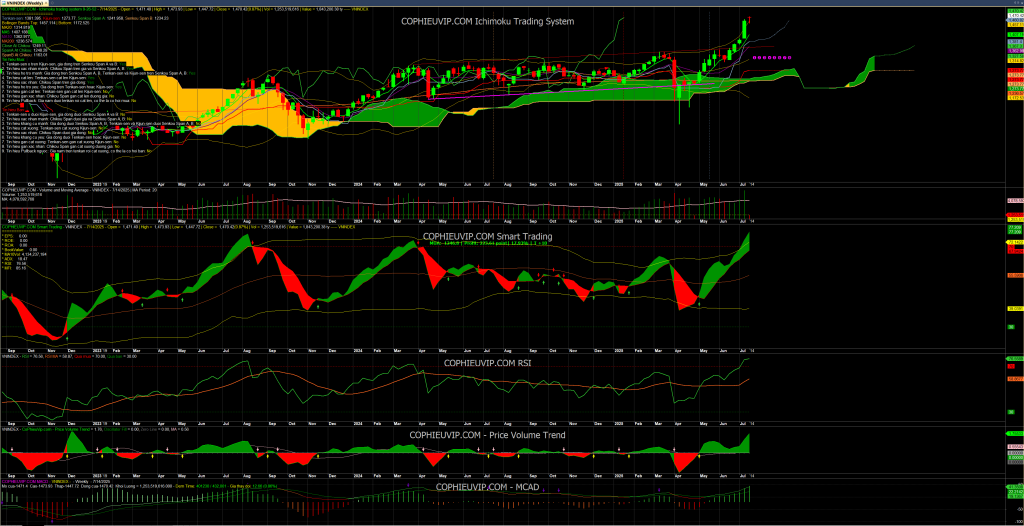Click the magenta dotted marker beside the latest candles
This screenshot has height=526, width=1024.
[x=772, y=58]
